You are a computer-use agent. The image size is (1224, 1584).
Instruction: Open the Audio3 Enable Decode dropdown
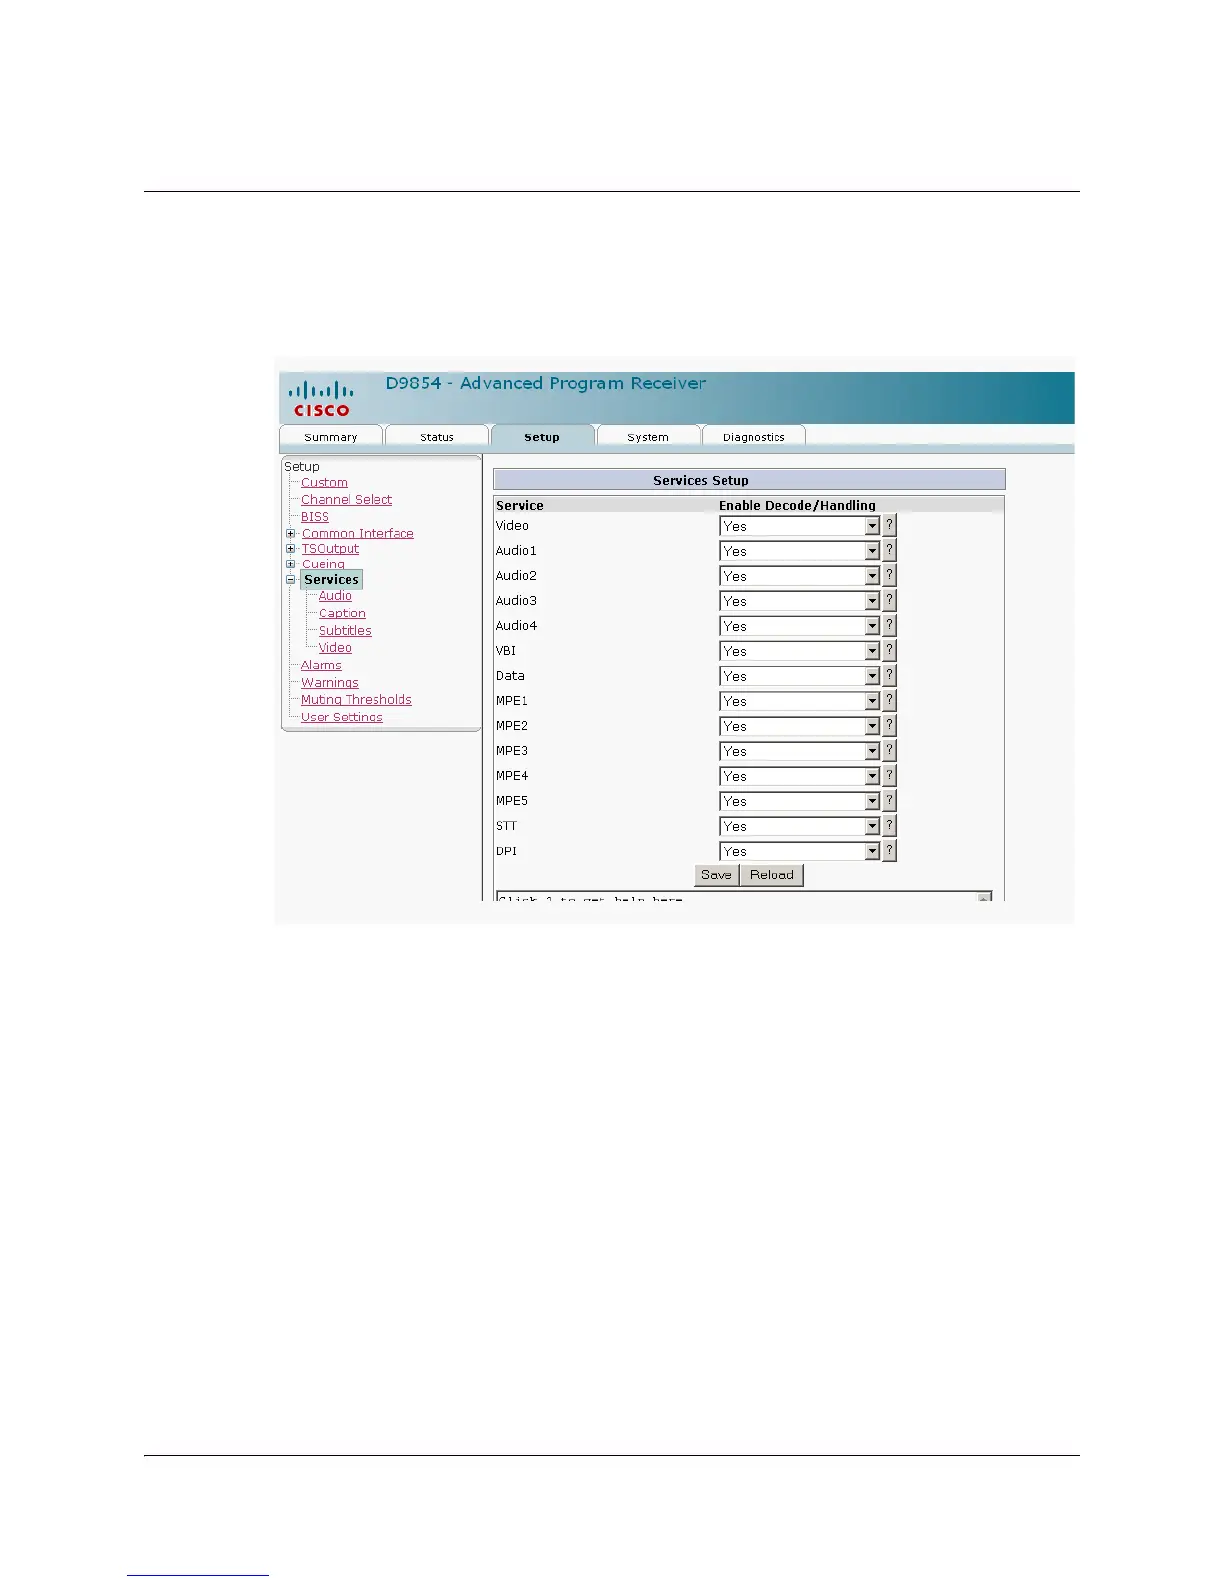pyautogui.click(x=799, y=601)
